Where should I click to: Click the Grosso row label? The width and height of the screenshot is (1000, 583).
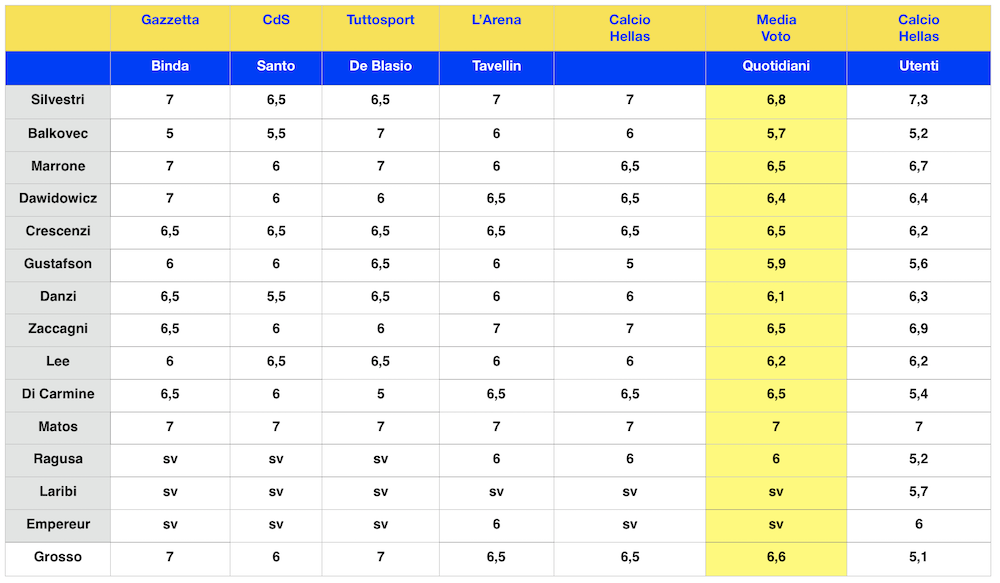point(58,557)
